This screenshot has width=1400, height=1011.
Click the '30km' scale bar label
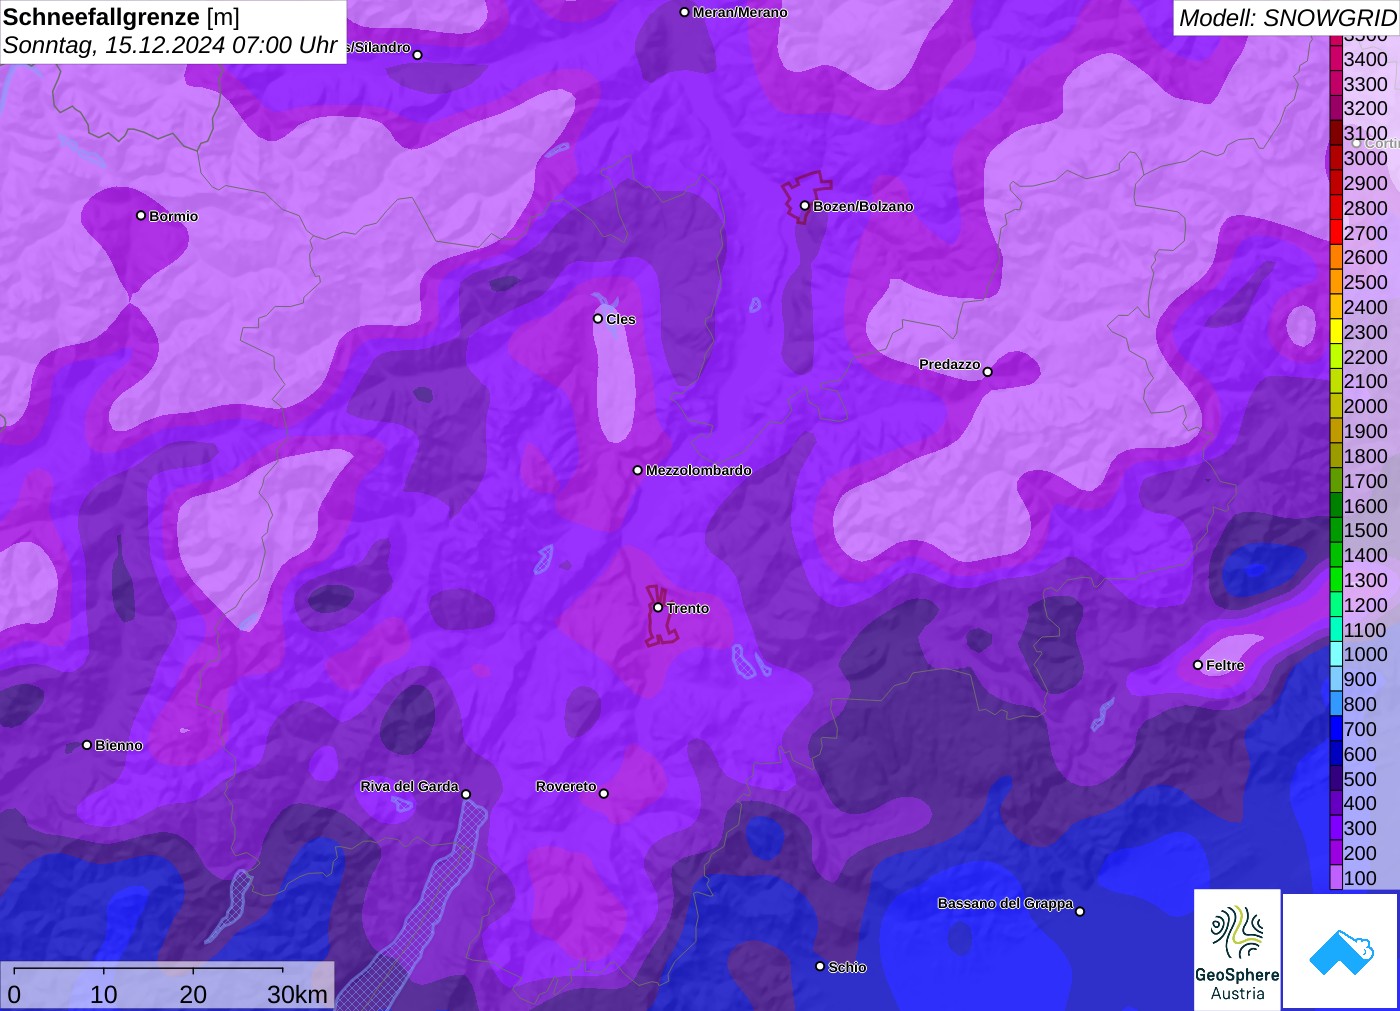click(x=297, y=994)
